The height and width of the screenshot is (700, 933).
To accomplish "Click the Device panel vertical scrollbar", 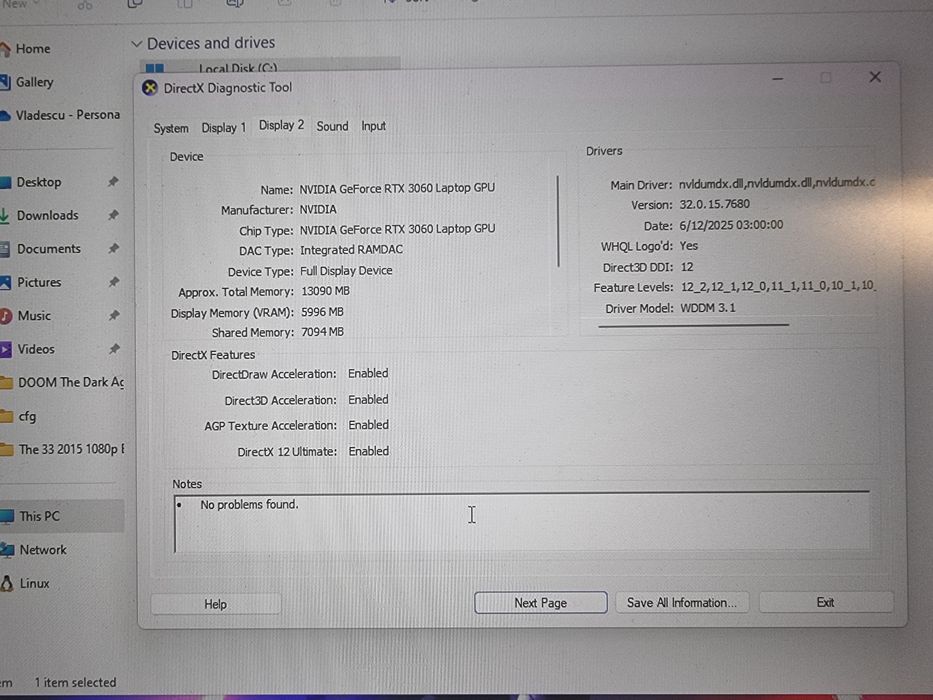I will pyautogui.click(x=558, y=221).
